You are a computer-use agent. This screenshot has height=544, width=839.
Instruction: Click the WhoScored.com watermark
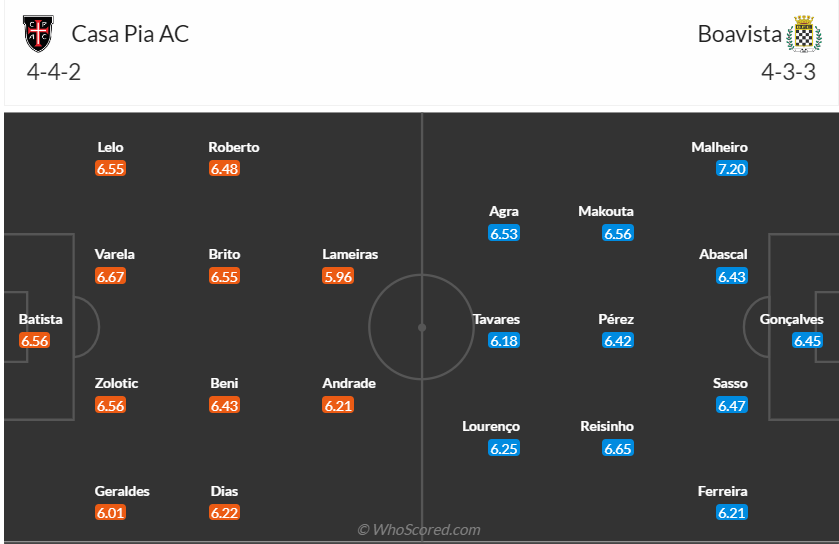(419, 530)
